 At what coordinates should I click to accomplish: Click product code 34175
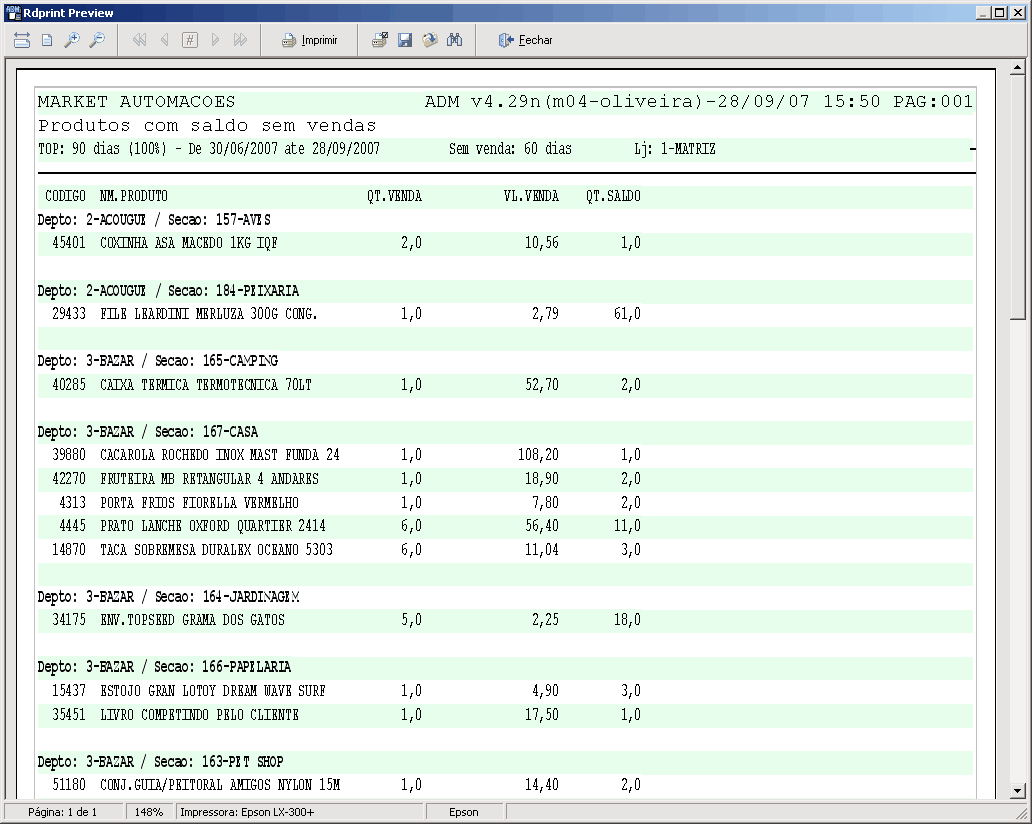[69, 620]
